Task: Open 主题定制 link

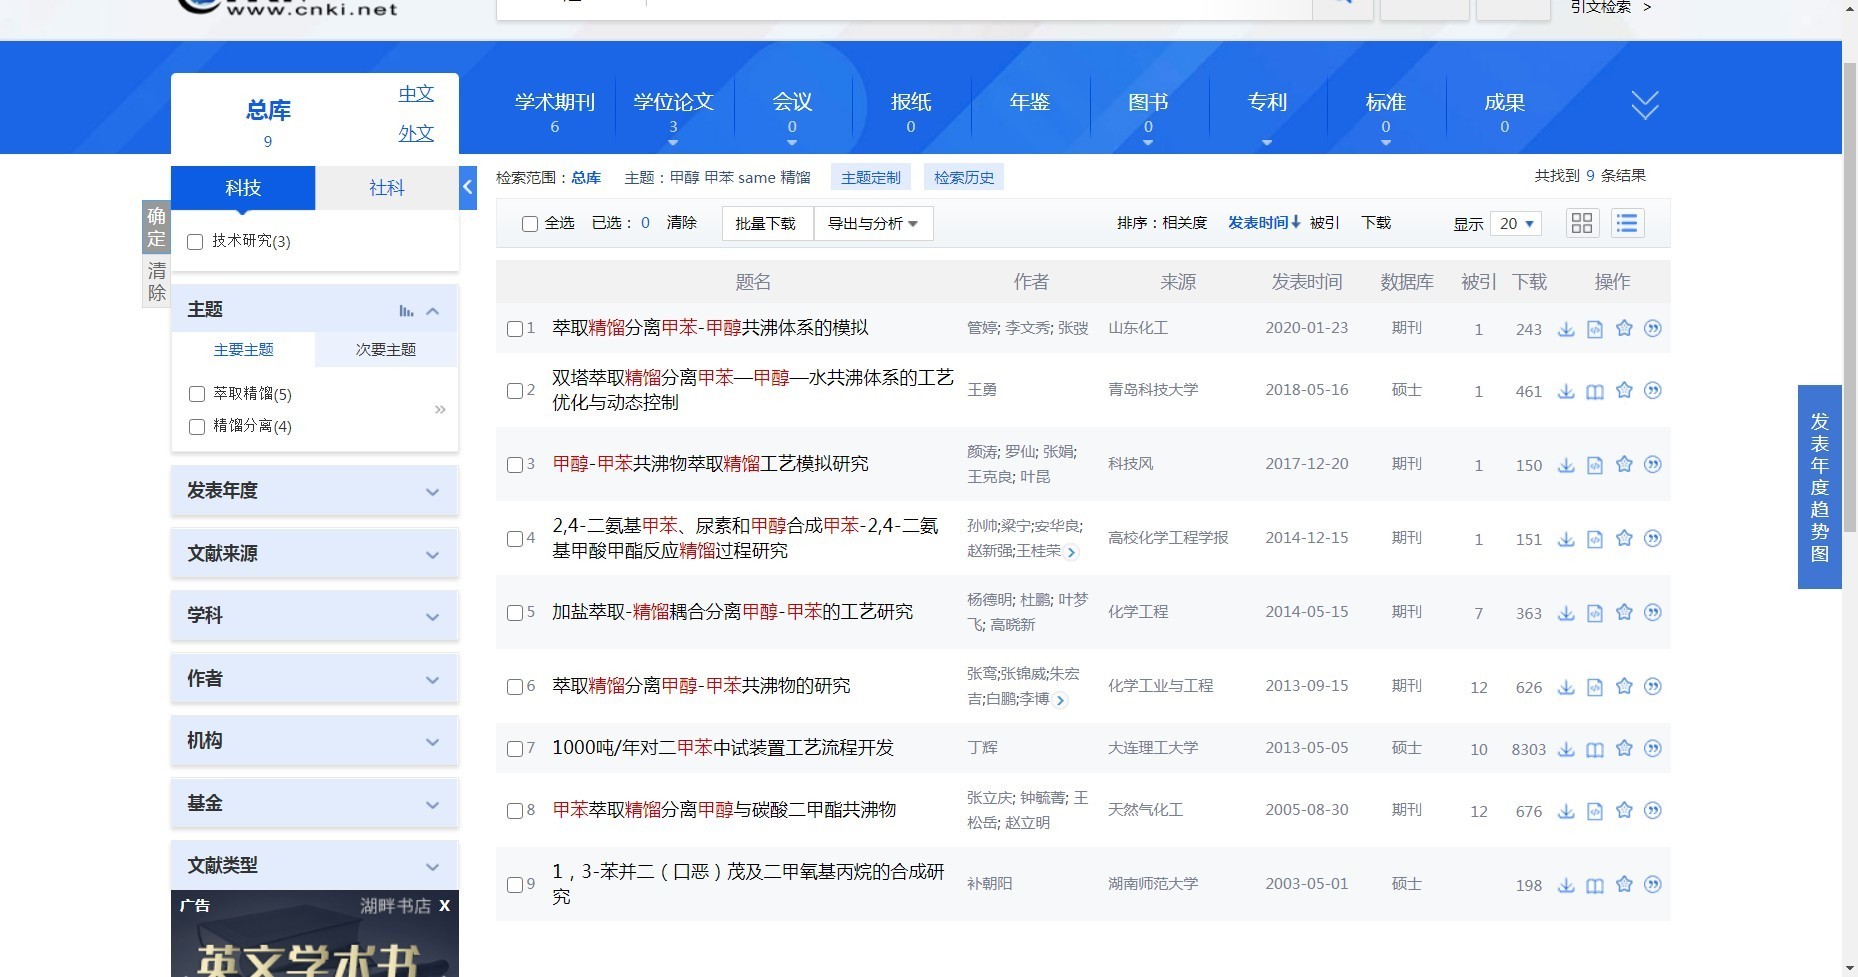Action: [x=870, y=178]
